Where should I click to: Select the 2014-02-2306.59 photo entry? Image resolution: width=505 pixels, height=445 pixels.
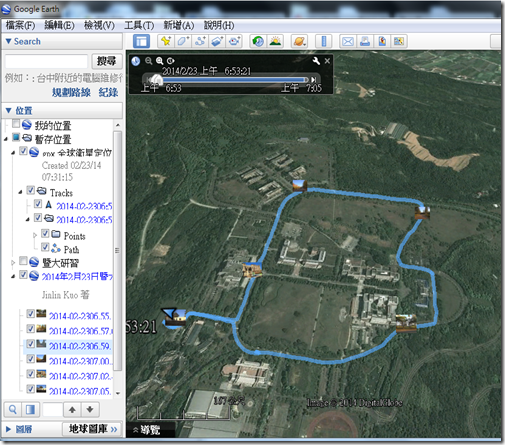click(x=80, y=346)
